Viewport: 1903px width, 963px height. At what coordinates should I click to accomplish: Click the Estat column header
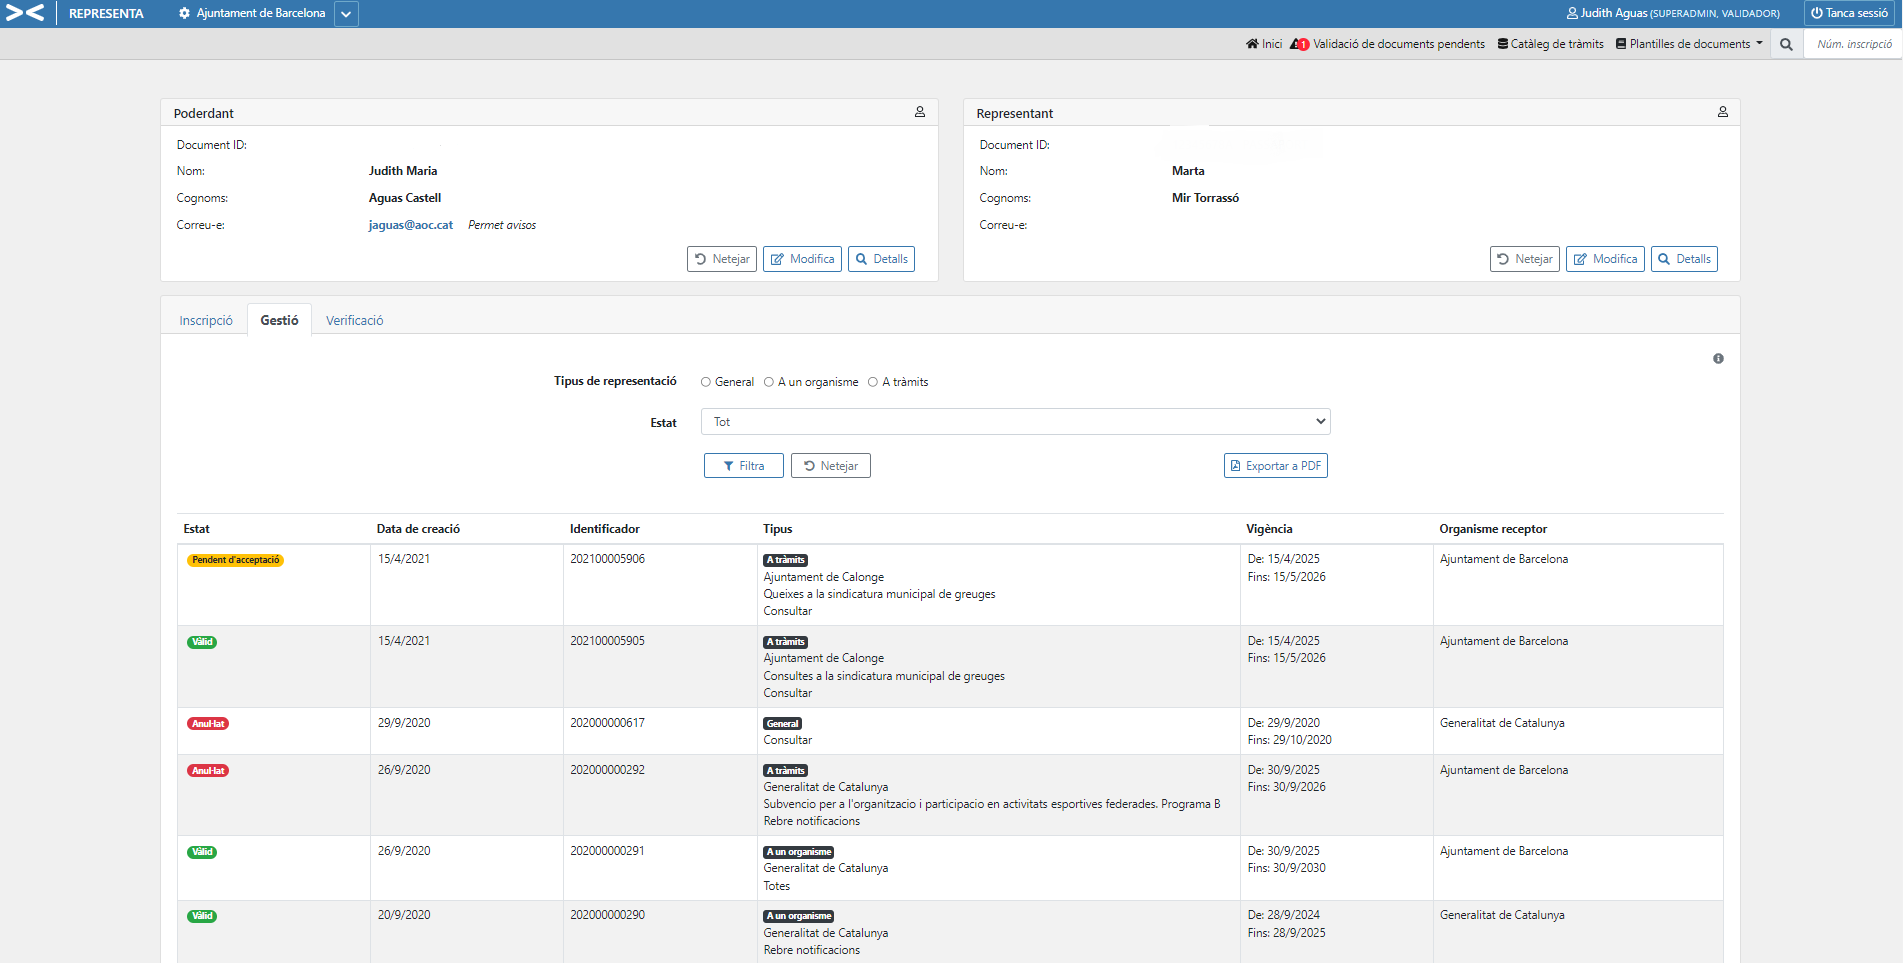[197, 529]
